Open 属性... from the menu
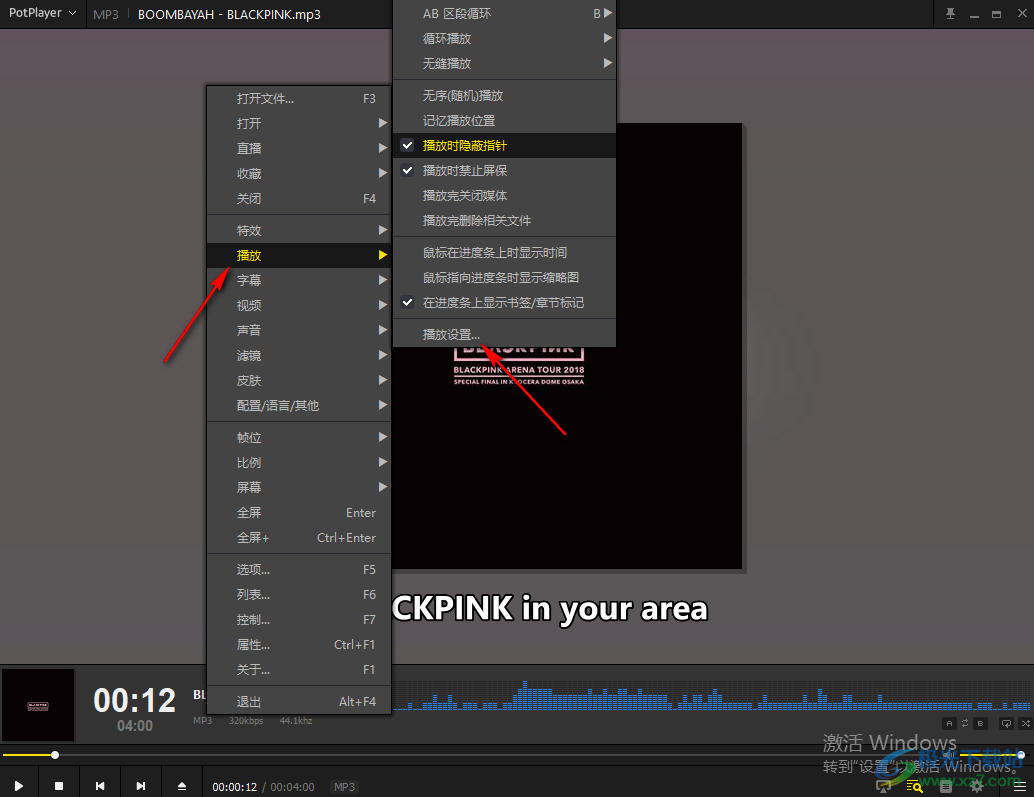The width and height of the screenshot is (1034, 797). click(299, 644)
